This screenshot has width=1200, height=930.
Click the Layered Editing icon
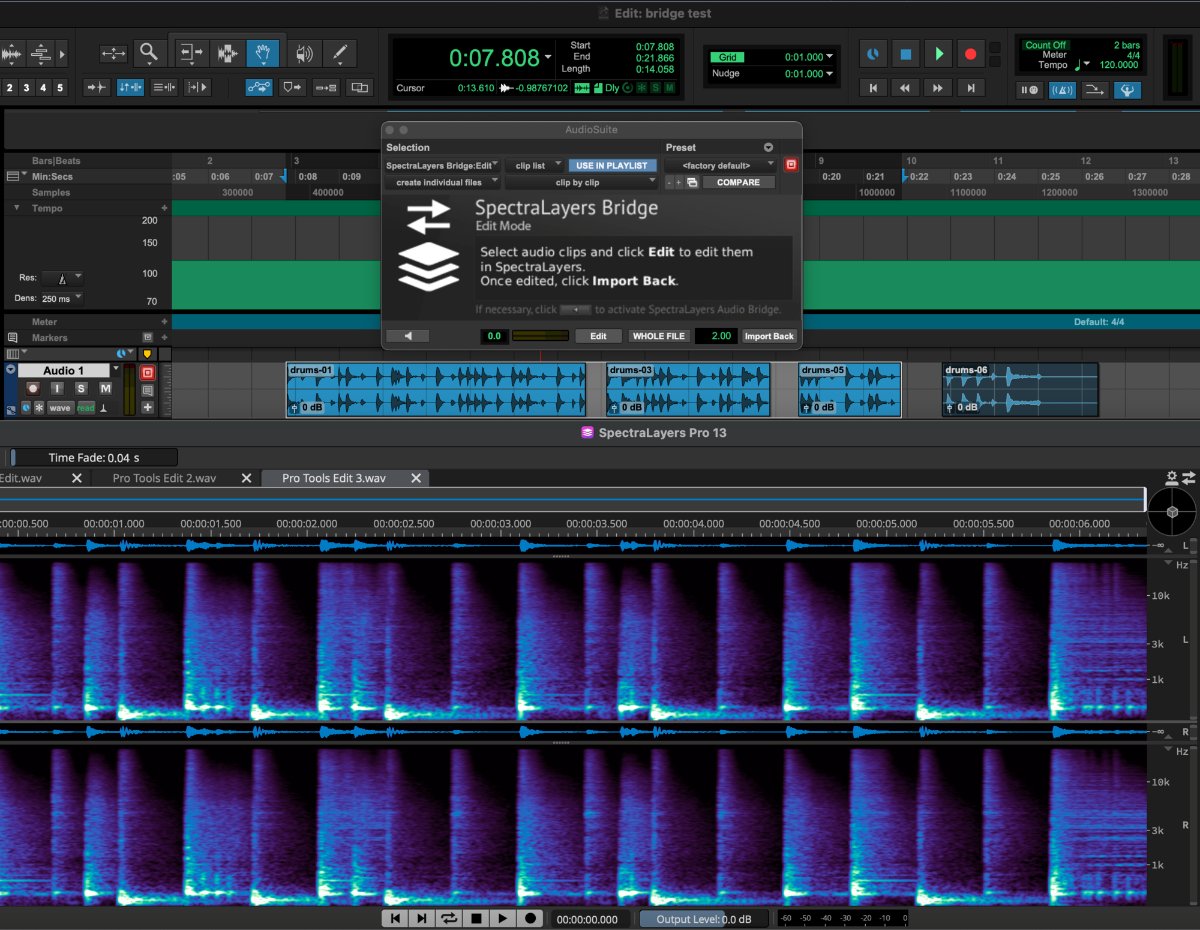click(x=359, y=88)
